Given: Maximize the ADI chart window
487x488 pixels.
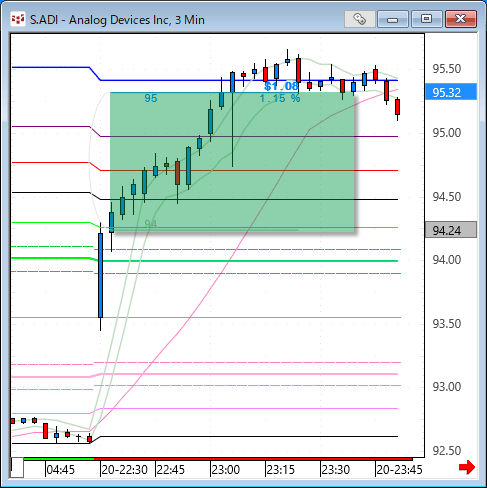Looking at the screenshot, I should 427,19.
